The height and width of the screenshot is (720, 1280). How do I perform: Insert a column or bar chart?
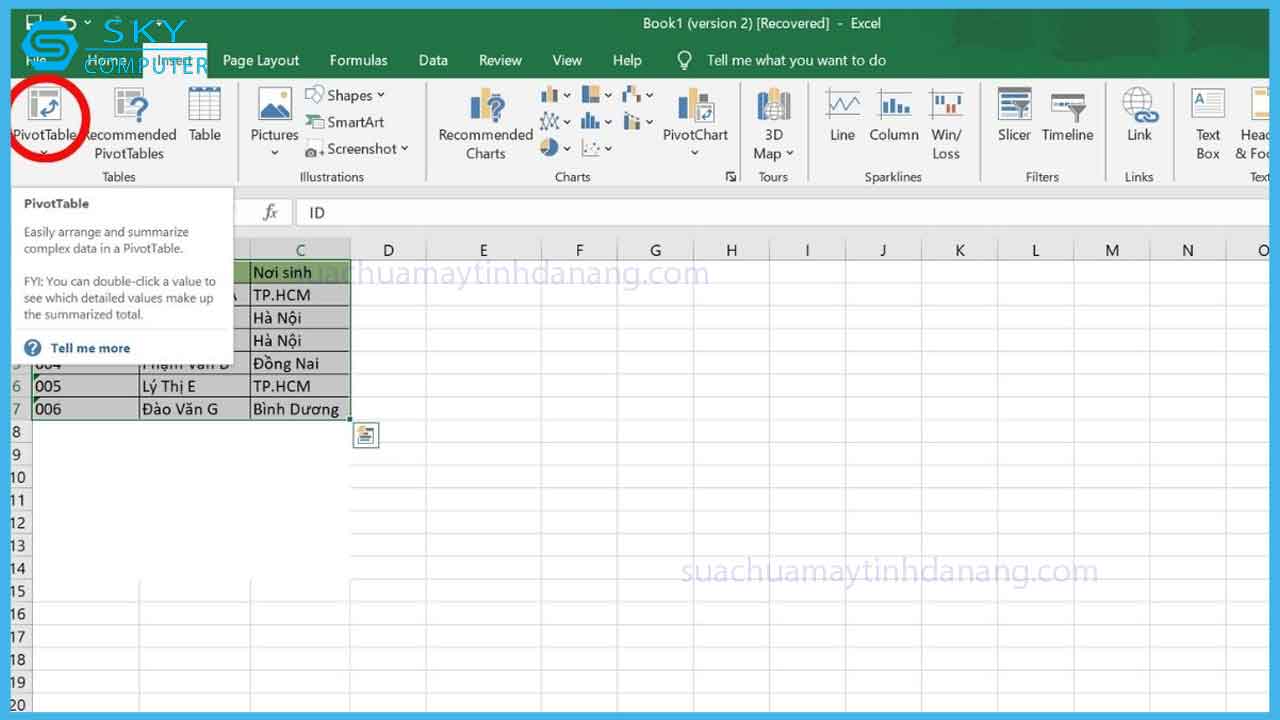(555, 95)
